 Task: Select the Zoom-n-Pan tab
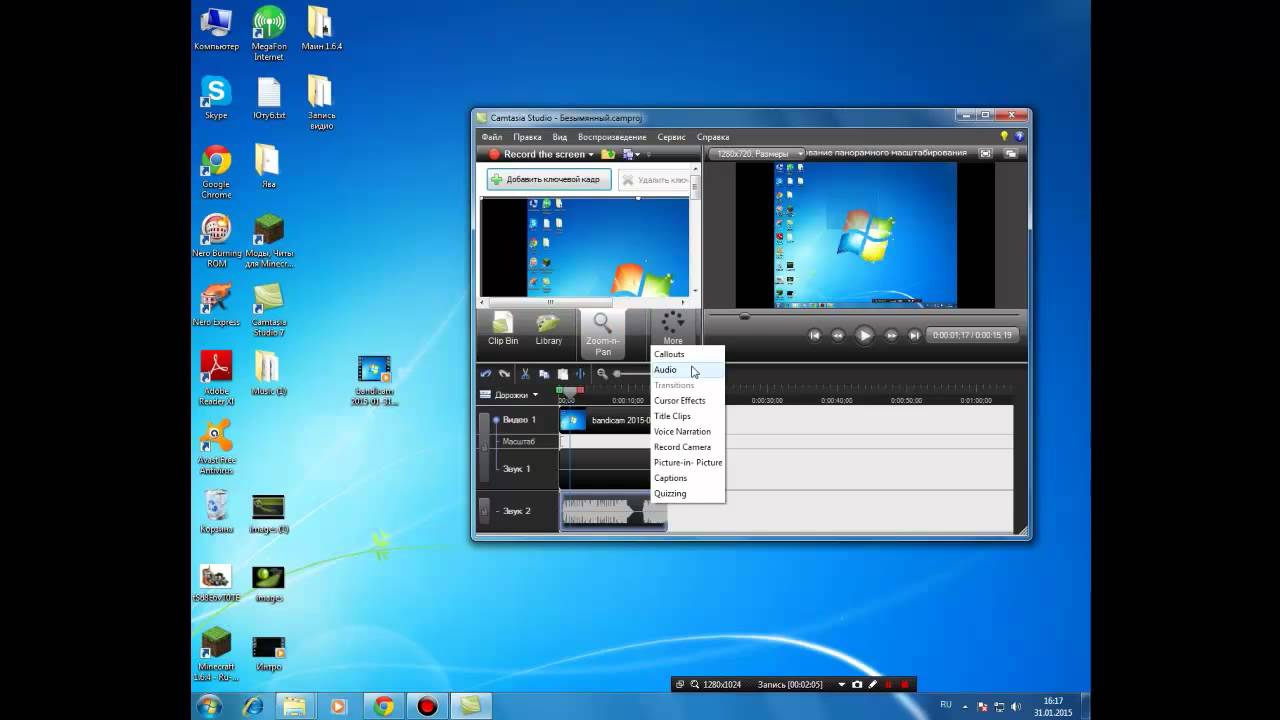tap(602, 334)
